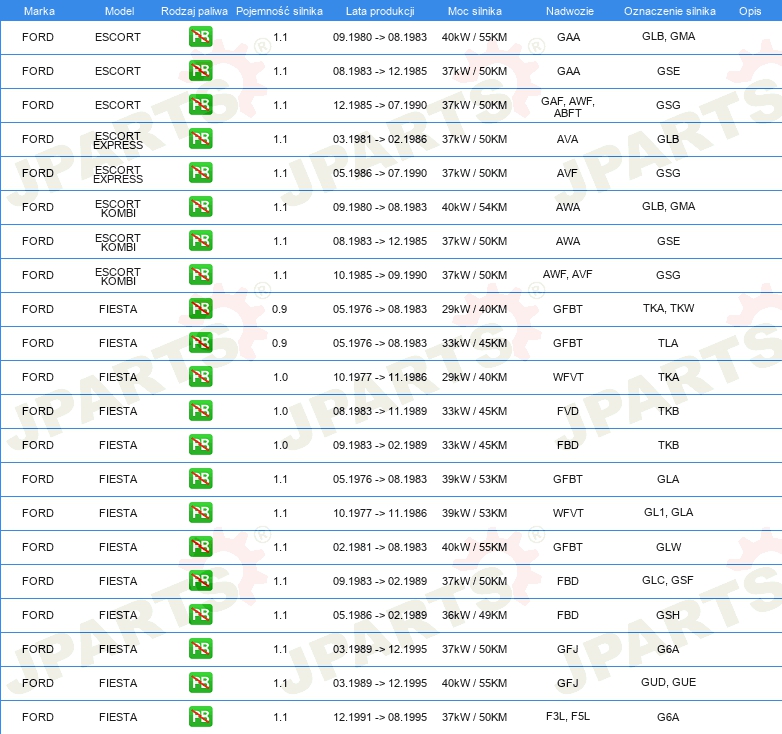Select the body cell FVD
Image resolution: width=782 pixels, height=734 pixels.
click(x=568, y=411)
